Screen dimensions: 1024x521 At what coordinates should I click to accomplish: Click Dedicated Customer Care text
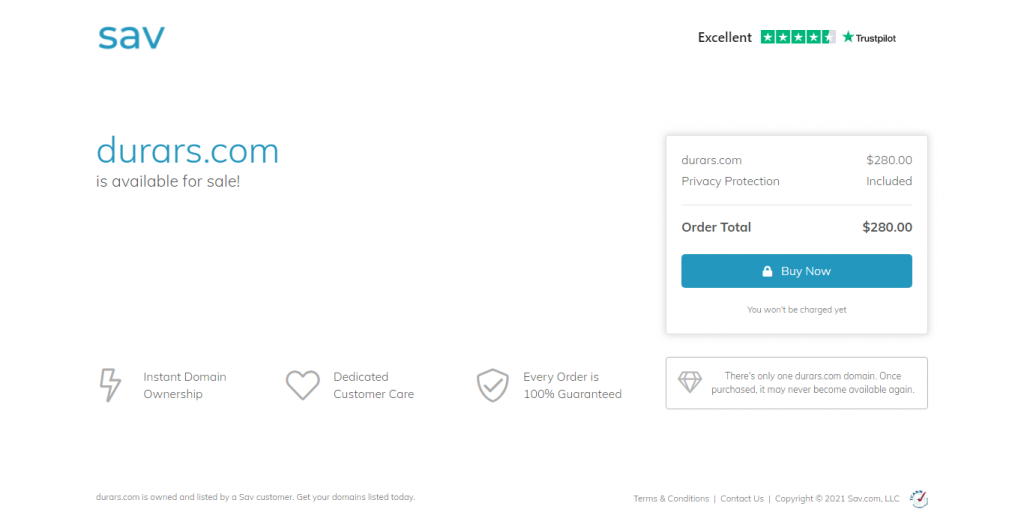click(x=374, y=385)
